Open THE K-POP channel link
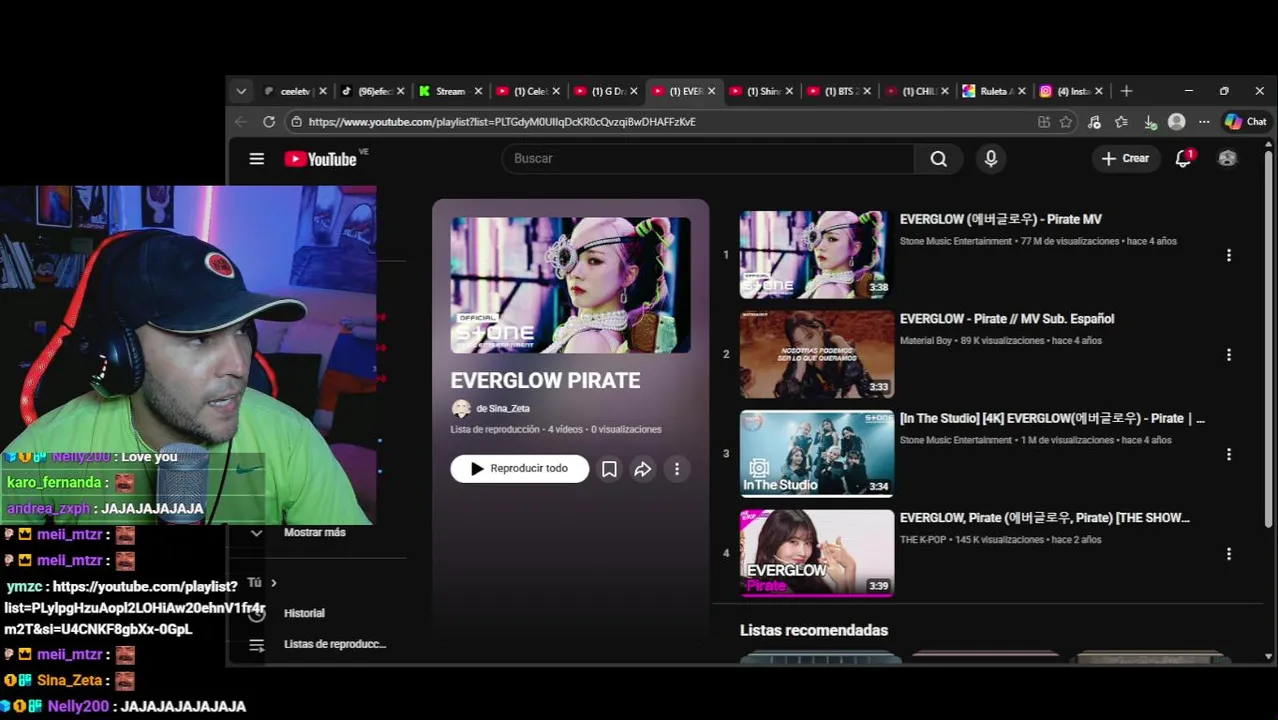The image size is (1278, 720). (x=925, y=540)
